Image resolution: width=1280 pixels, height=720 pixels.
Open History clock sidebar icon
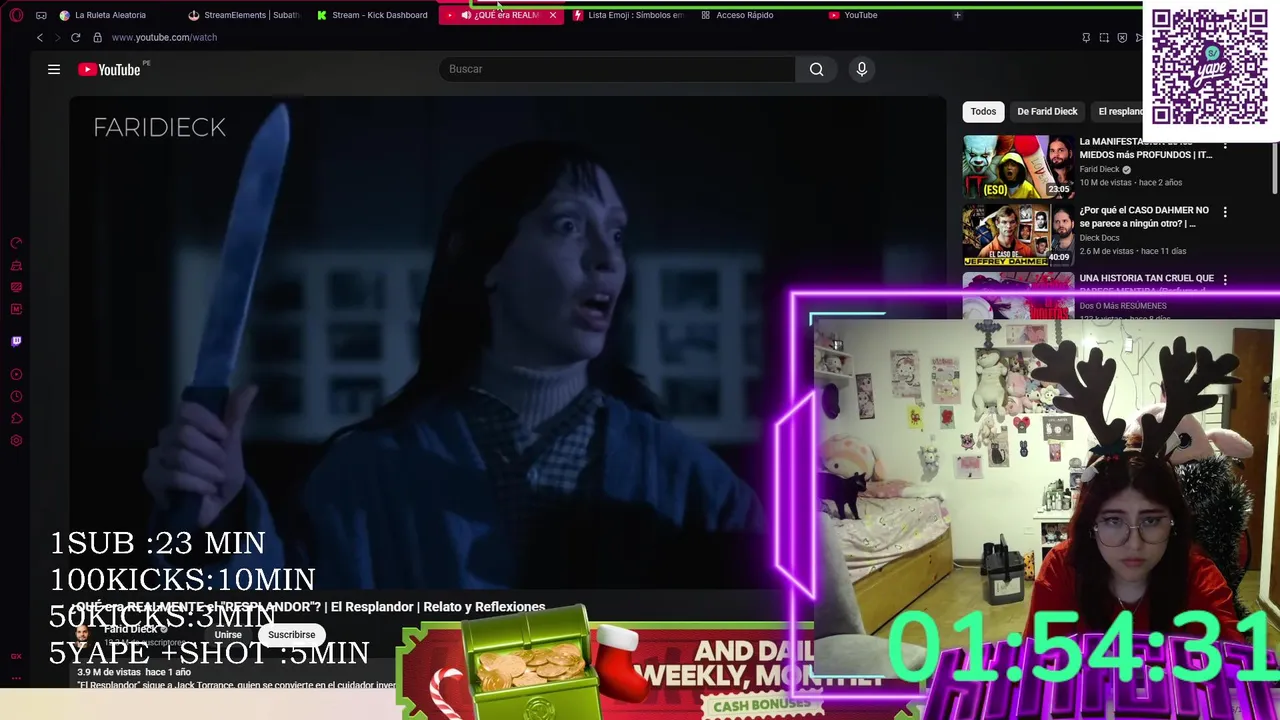coord(16,397)
